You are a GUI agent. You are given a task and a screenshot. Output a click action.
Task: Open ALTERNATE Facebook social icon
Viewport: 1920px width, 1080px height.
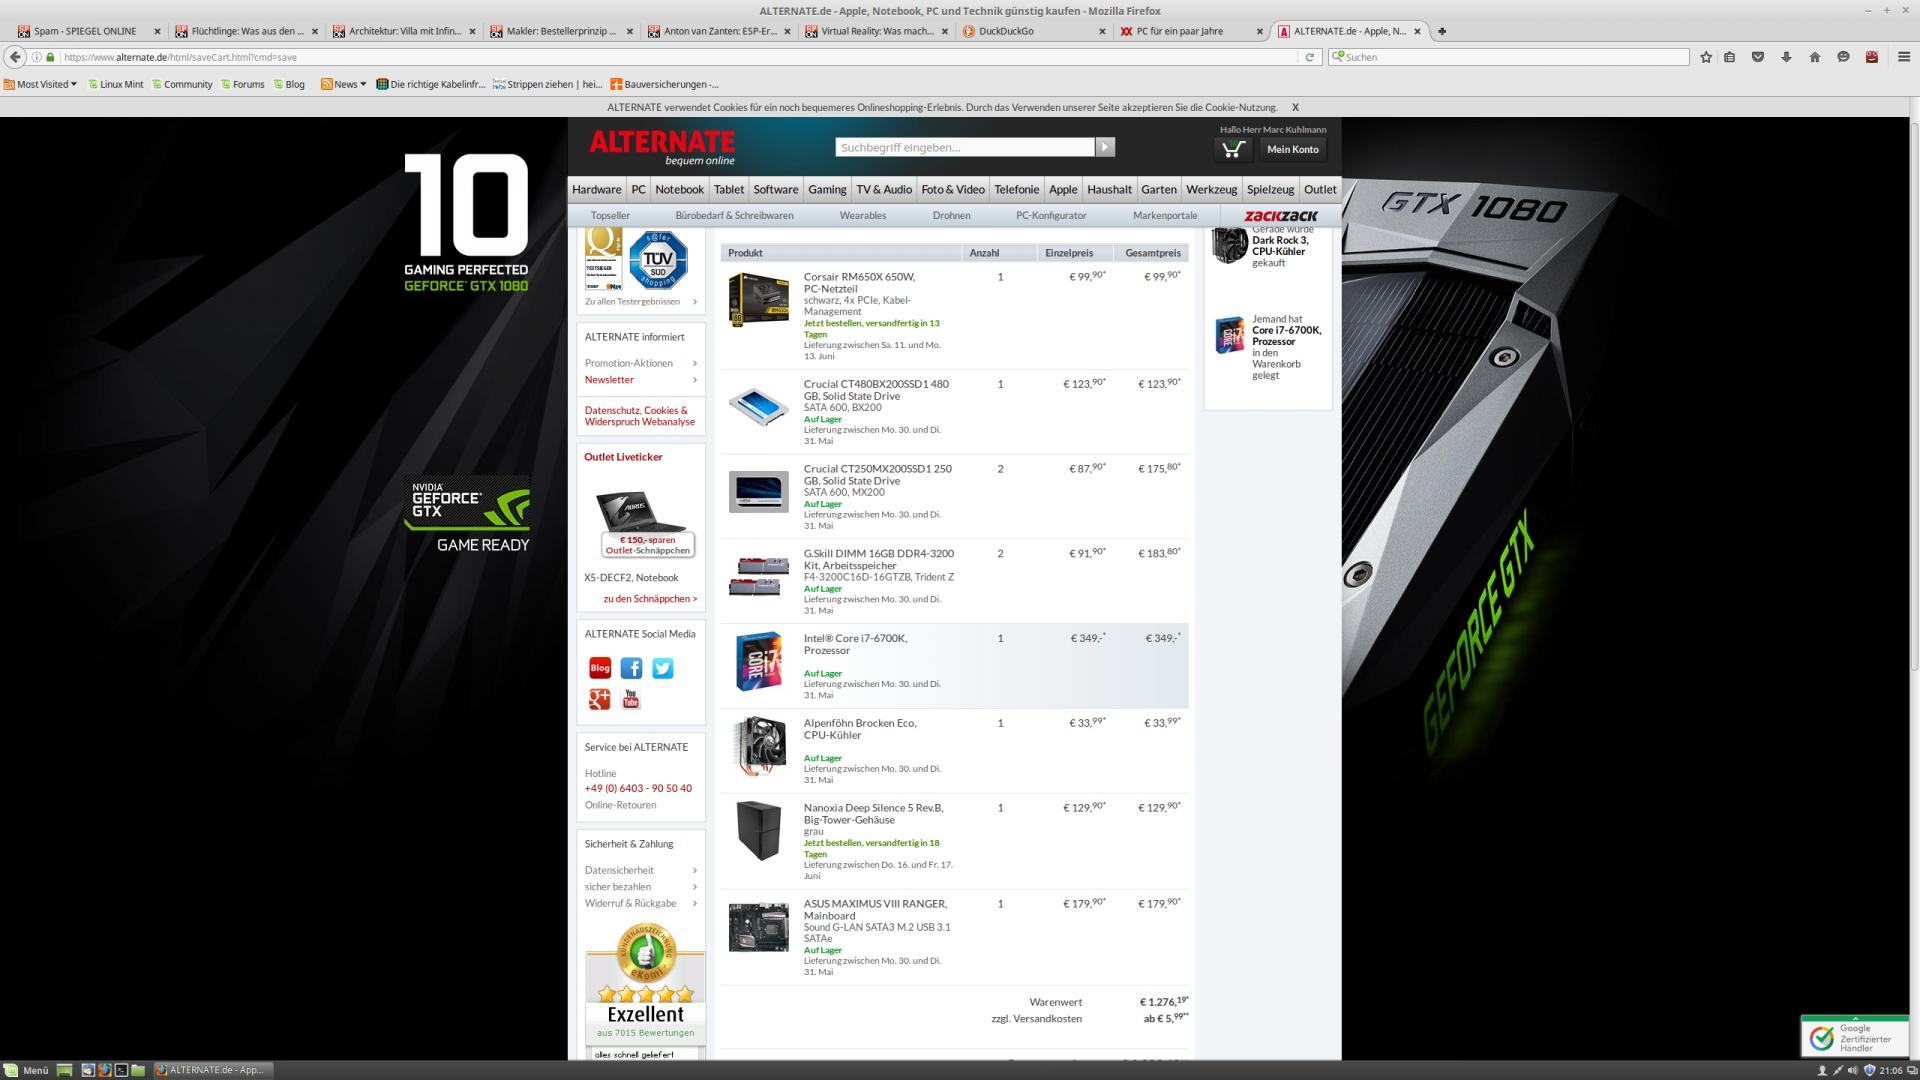tap(631, 668)
